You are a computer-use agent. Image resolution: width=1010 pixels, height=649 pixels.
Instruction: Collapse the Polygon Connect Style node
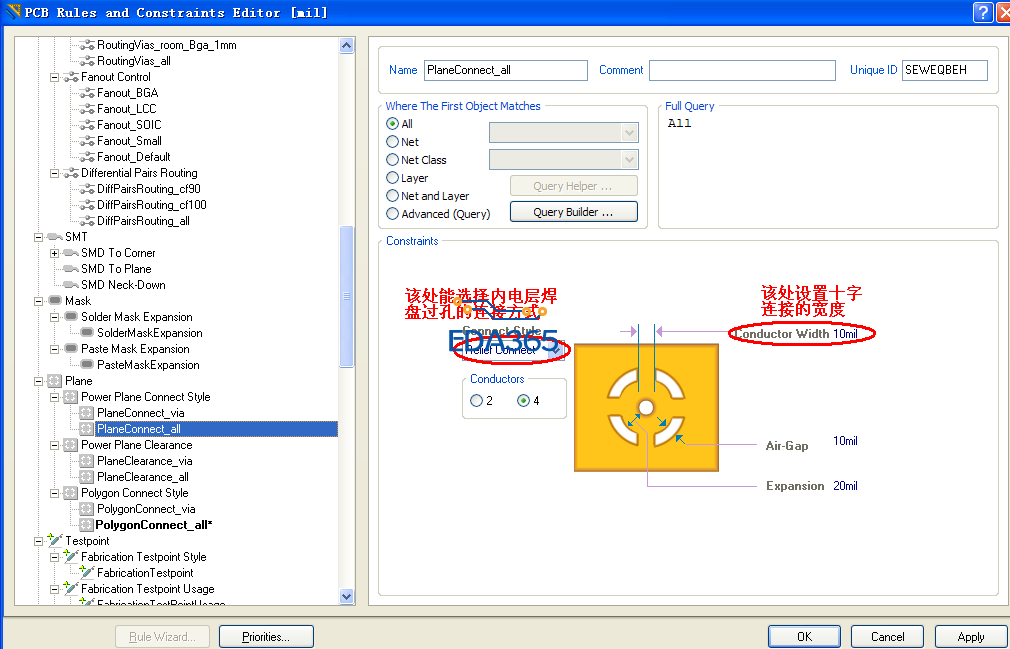pos(55,493)
